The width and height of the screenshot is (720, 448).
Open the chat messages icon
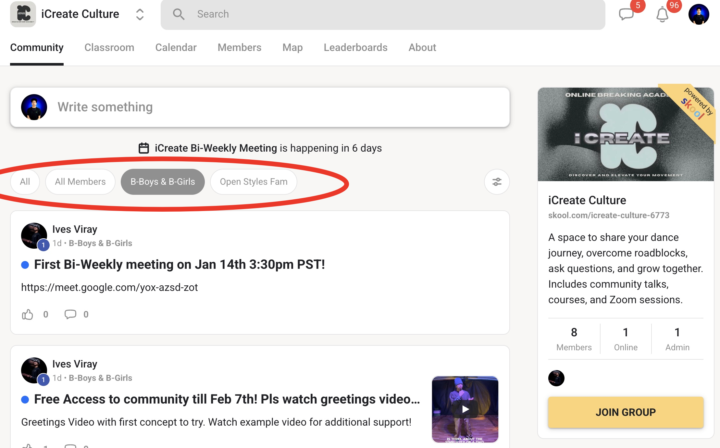pyautogui.click(x=627, y=14)
